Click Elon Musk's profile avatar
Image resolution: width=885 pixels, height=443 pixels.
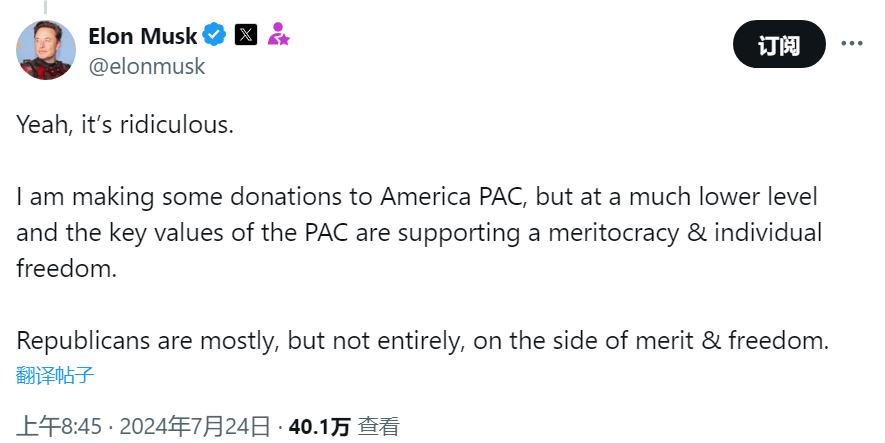(47, 48)
